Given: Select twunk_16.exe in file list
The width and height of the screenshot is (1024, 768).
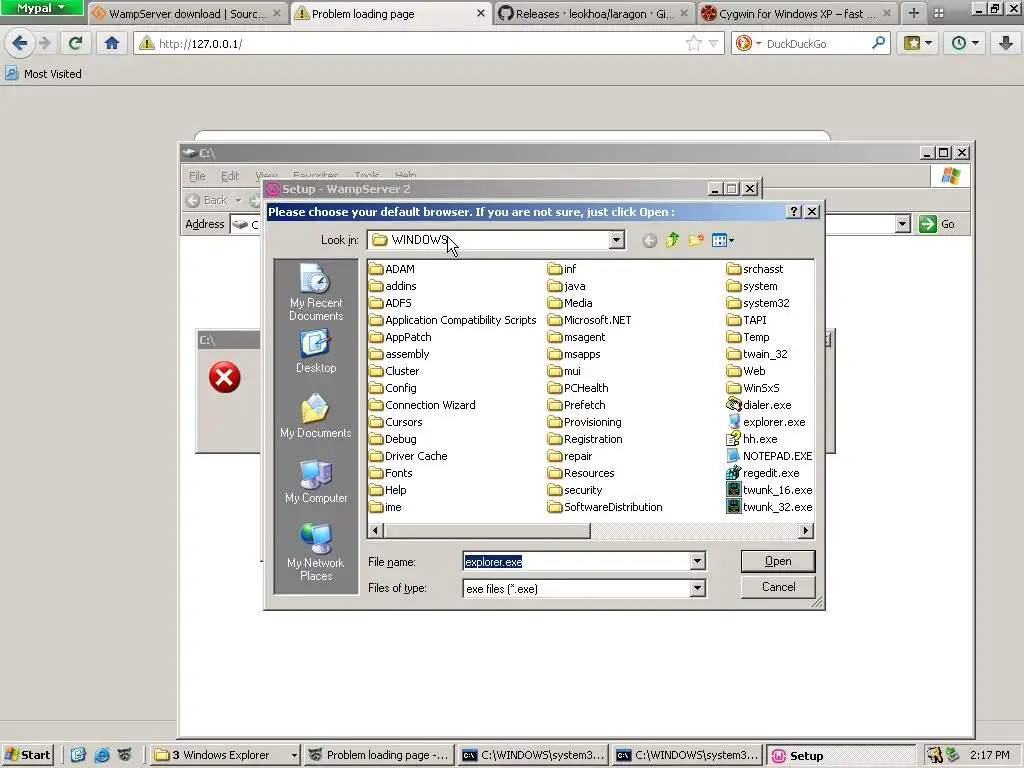Looking at the screenshot, I should (769, 490).
